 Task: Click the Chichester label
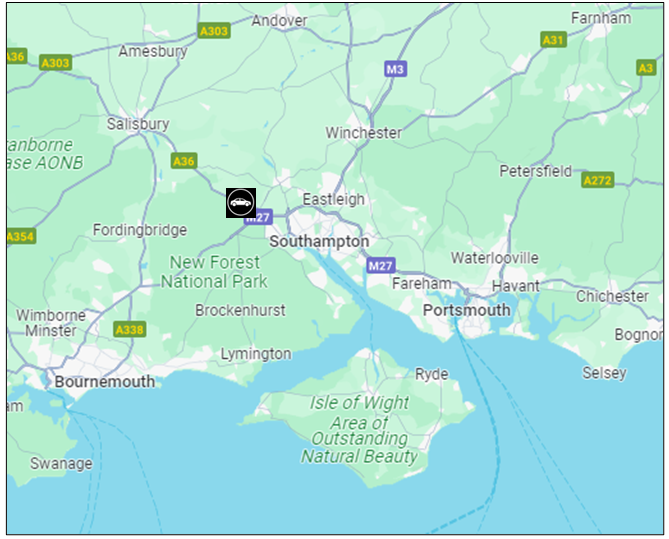[612, 296]
